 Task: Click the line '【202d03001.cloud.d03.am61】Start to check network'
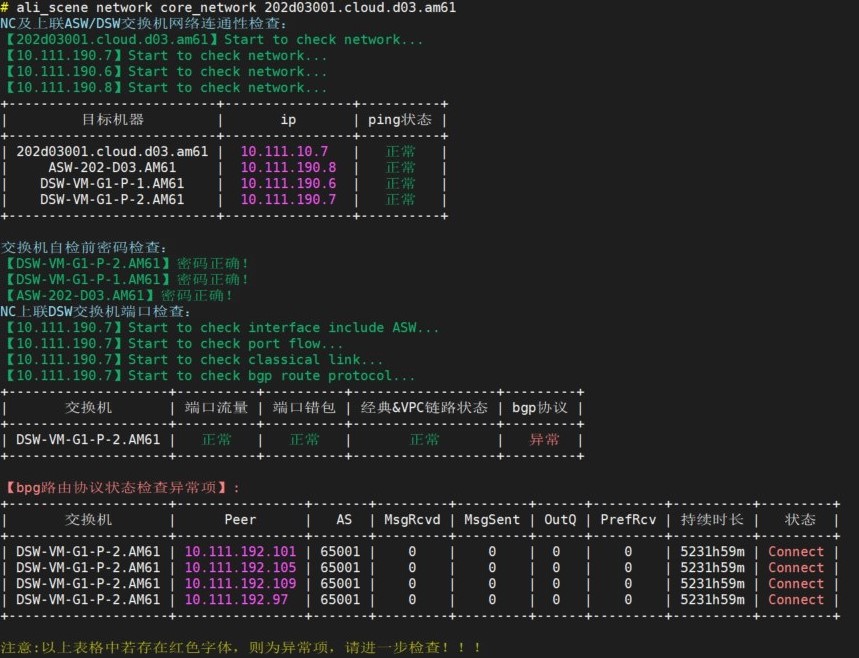[x=213, y=39]
